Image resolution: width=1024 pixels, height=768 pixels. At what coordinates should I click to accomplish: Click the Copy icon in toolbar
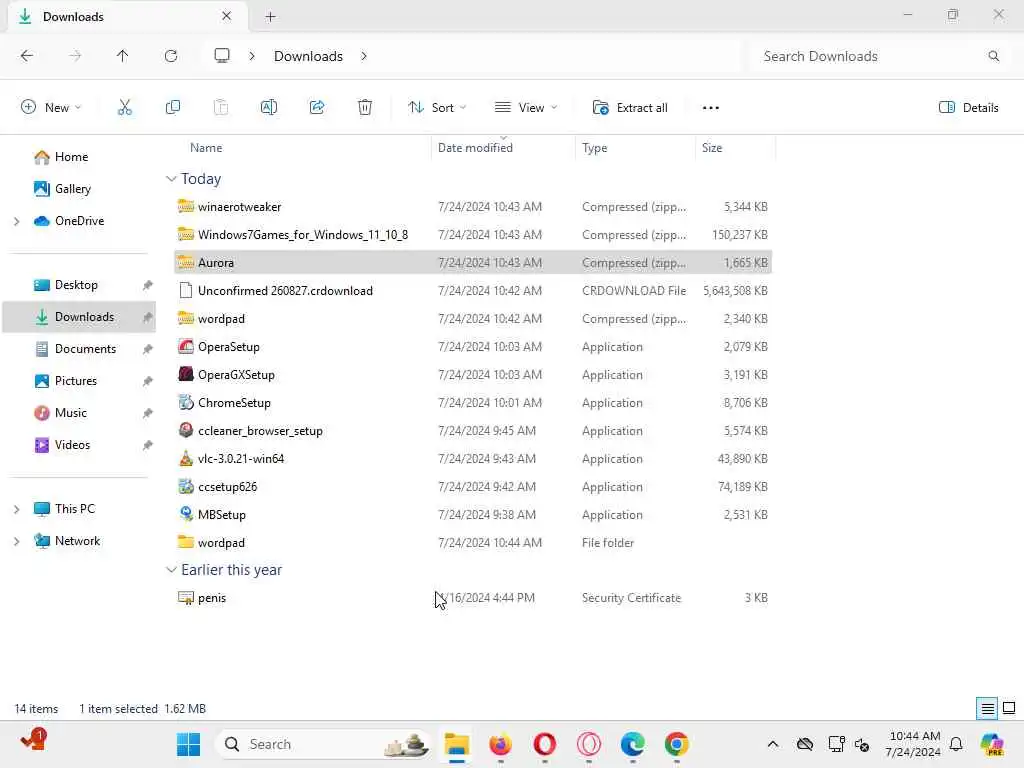(x=172, y=108)
